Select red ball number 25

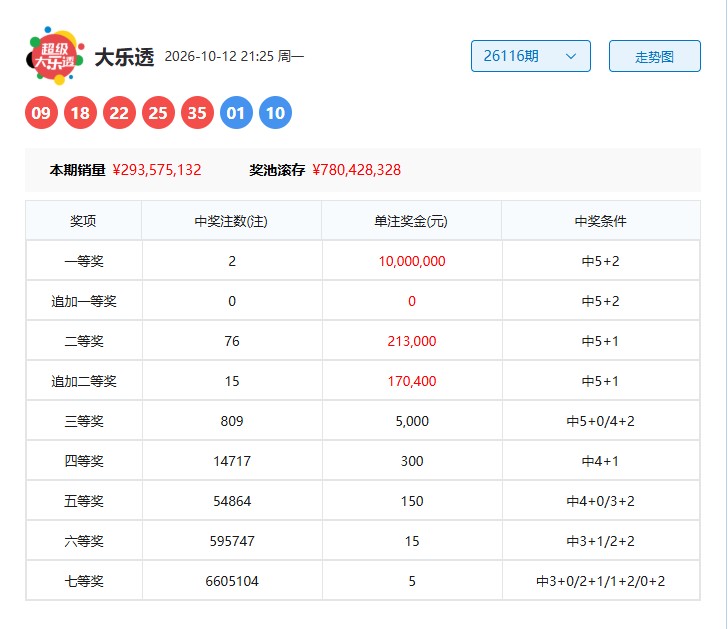coord(158,113)
